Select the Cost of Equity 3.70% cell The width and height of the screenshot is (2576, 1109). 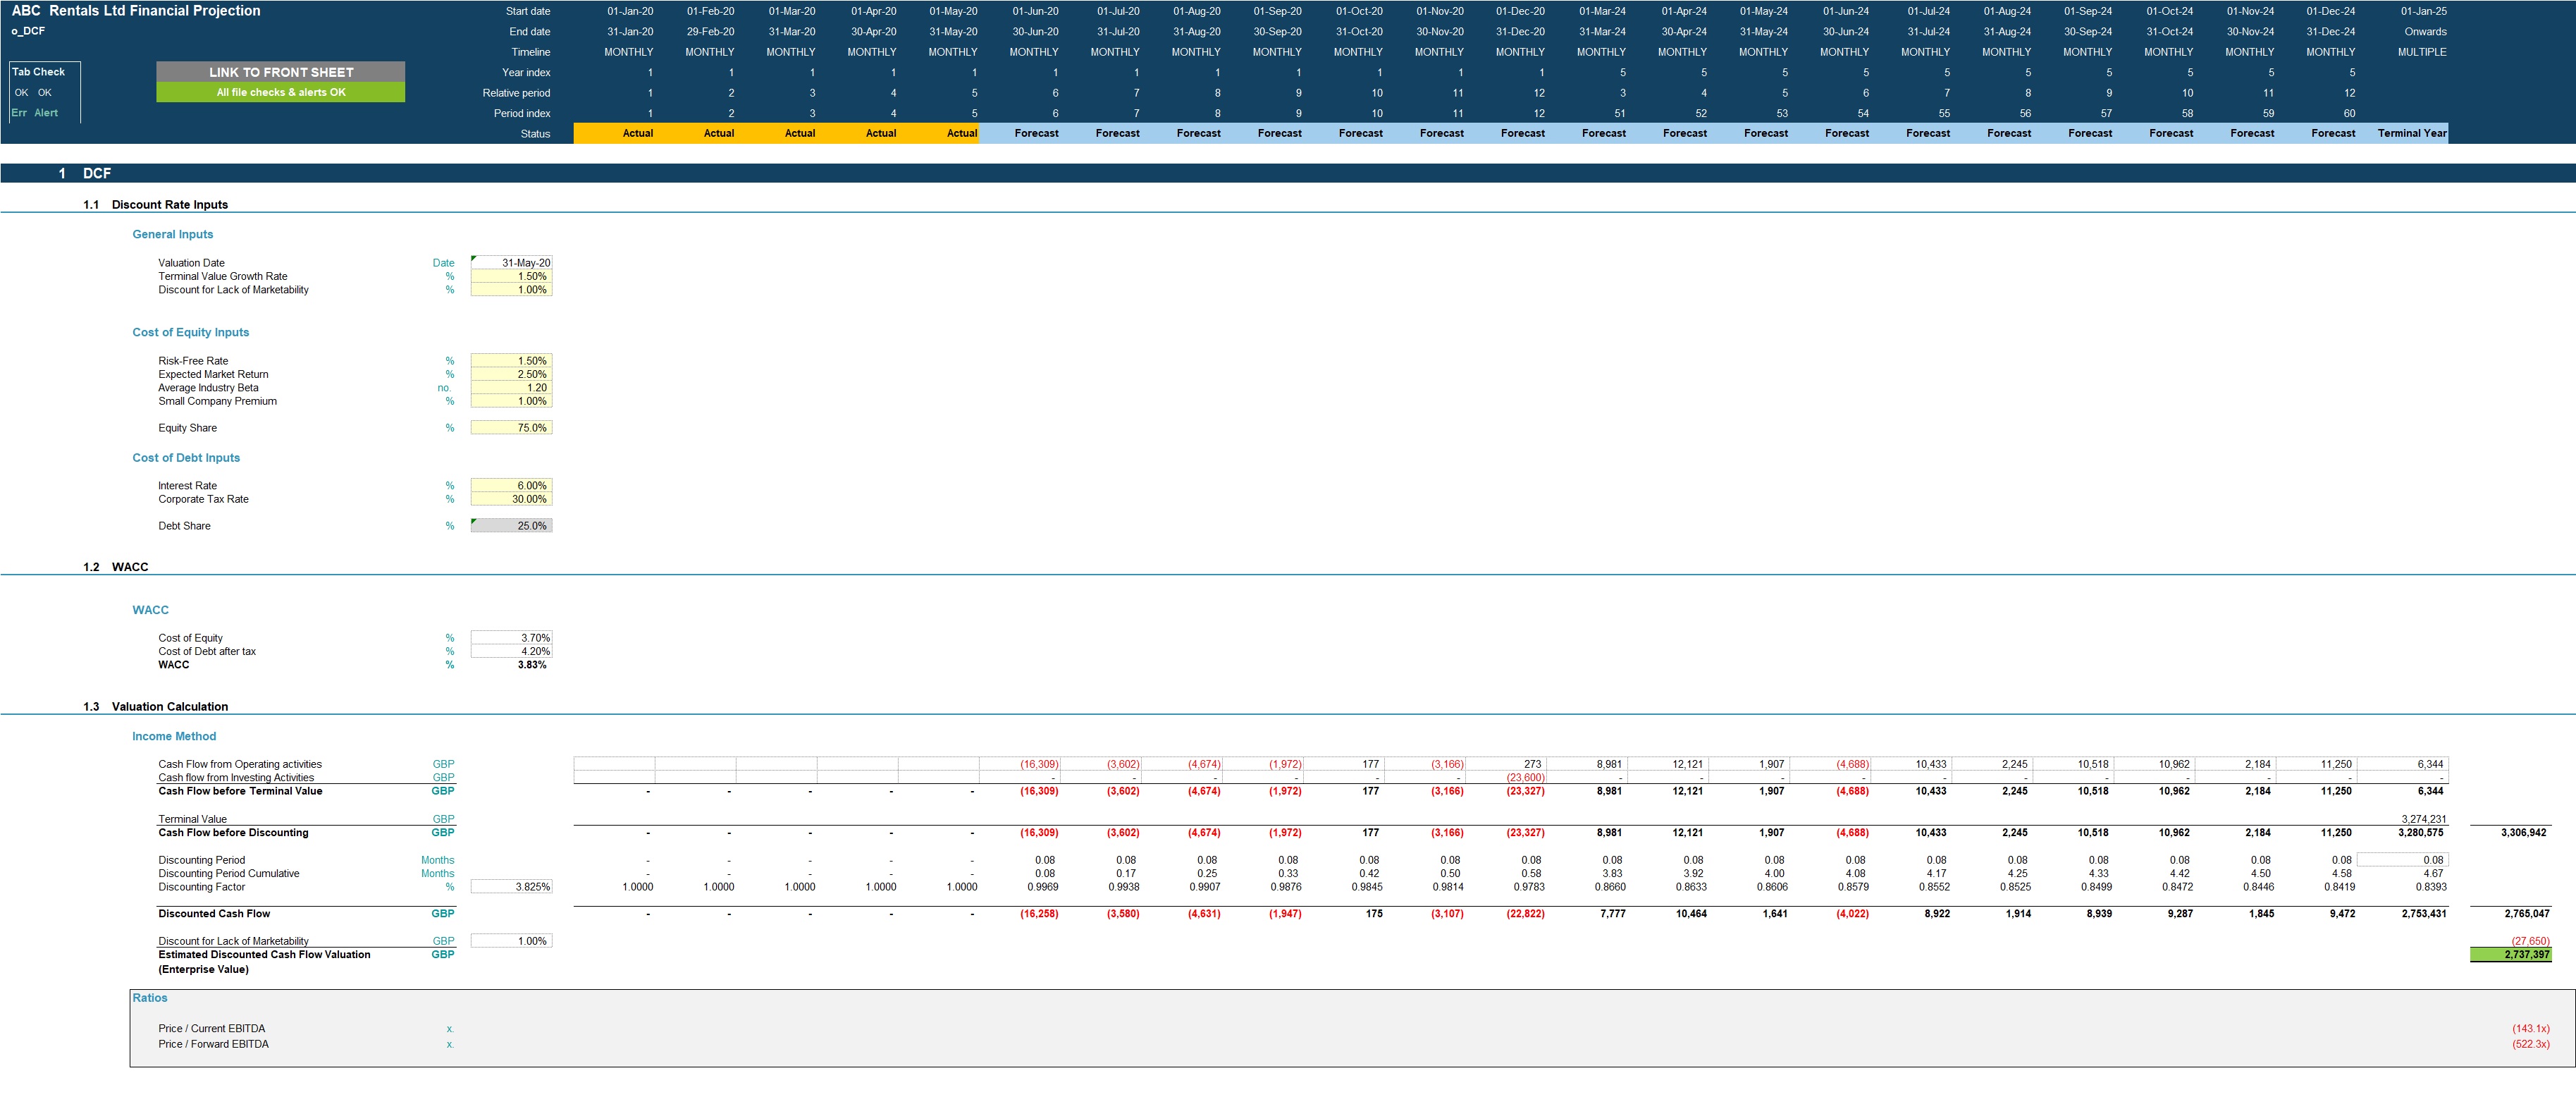[x=511, y=638]
